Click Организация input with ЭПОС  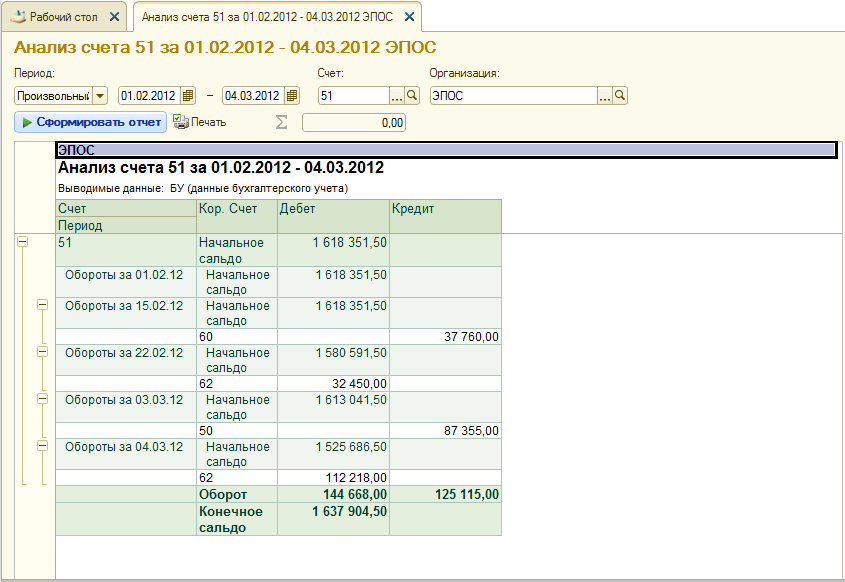point(514,96)
